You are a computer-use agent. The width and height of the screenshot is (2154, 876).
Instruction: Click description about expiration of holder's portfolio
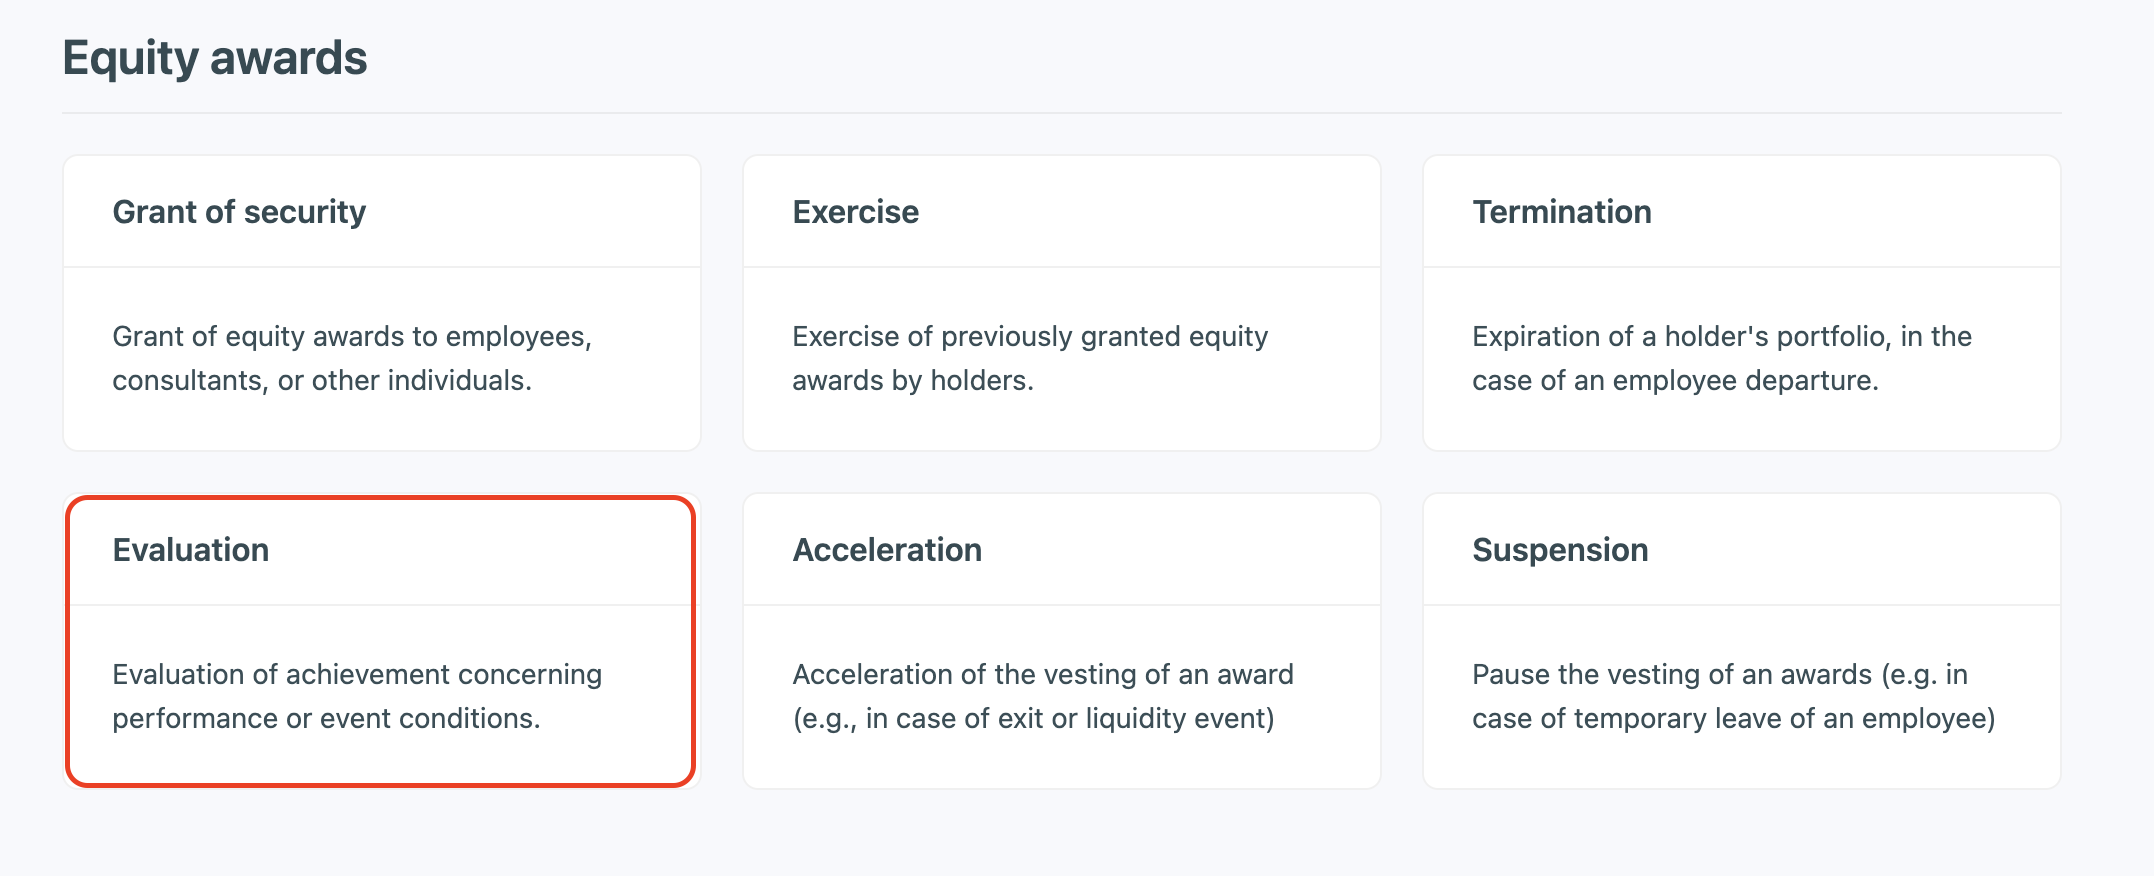1721,358
